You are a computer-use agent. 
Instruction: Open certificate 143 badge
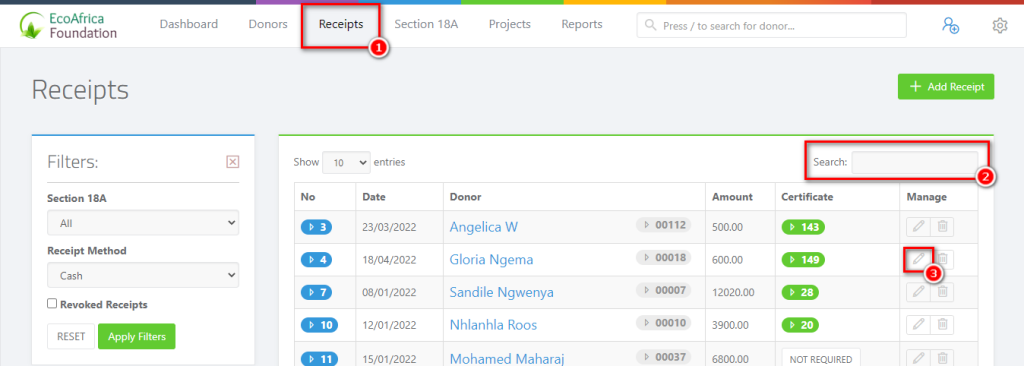point(803,227)
